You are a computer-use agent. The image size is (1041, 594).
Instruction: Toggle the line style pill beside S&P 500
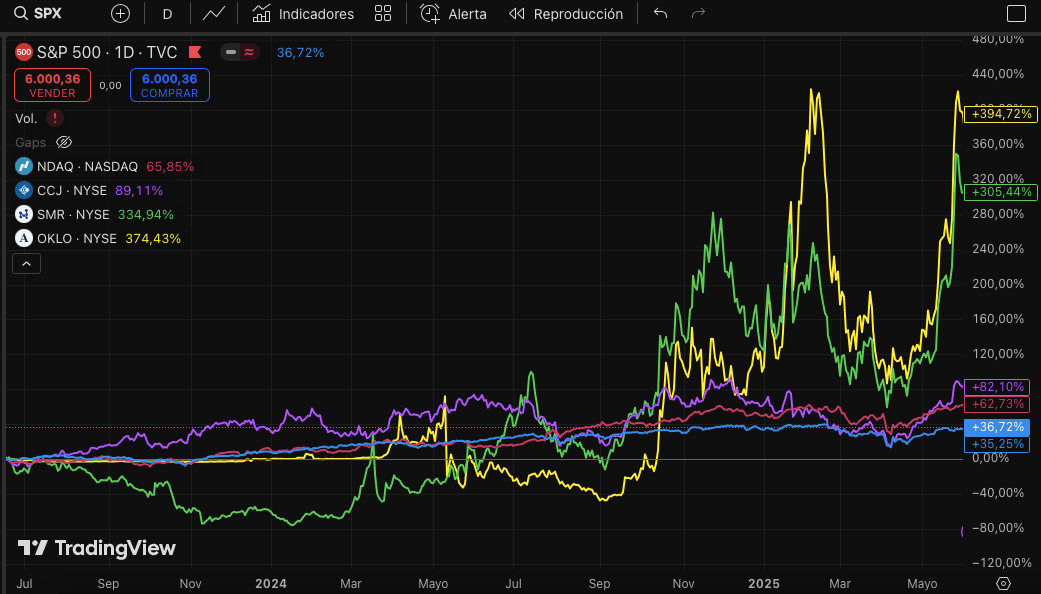(239, 52)
